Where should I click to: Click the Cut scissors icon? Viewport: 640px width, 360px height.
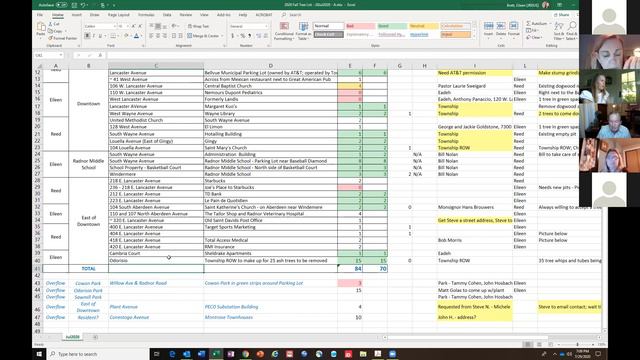pos(51,24)
